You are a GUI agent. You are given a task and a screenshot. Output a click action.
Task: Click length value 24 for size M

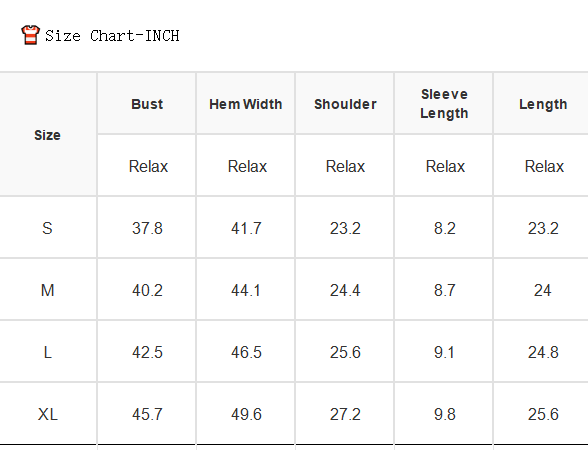(543, 290)
